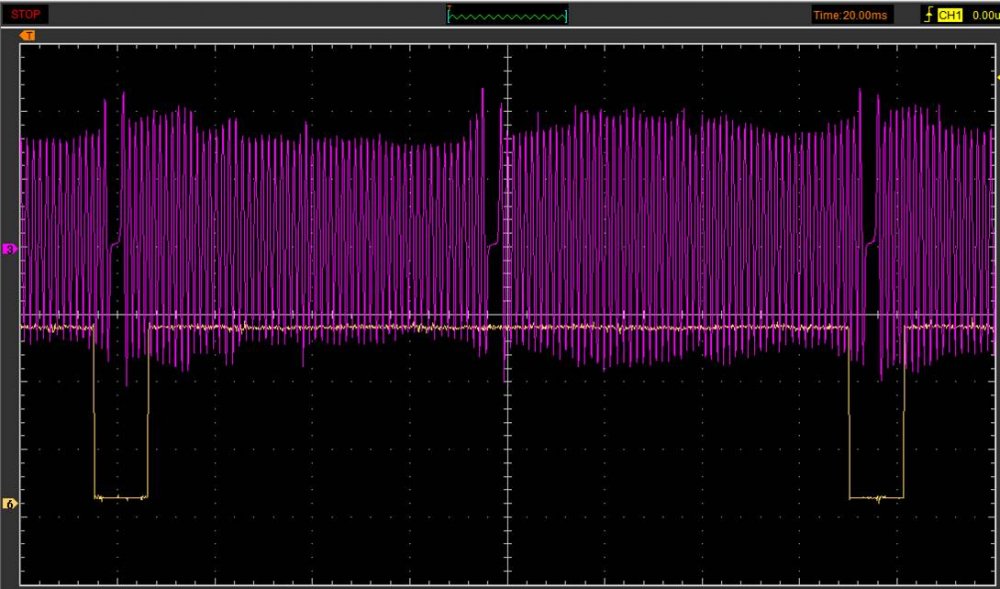Click the rising-edge trigger type icon
1000x589 pixels.
(930, 15)
